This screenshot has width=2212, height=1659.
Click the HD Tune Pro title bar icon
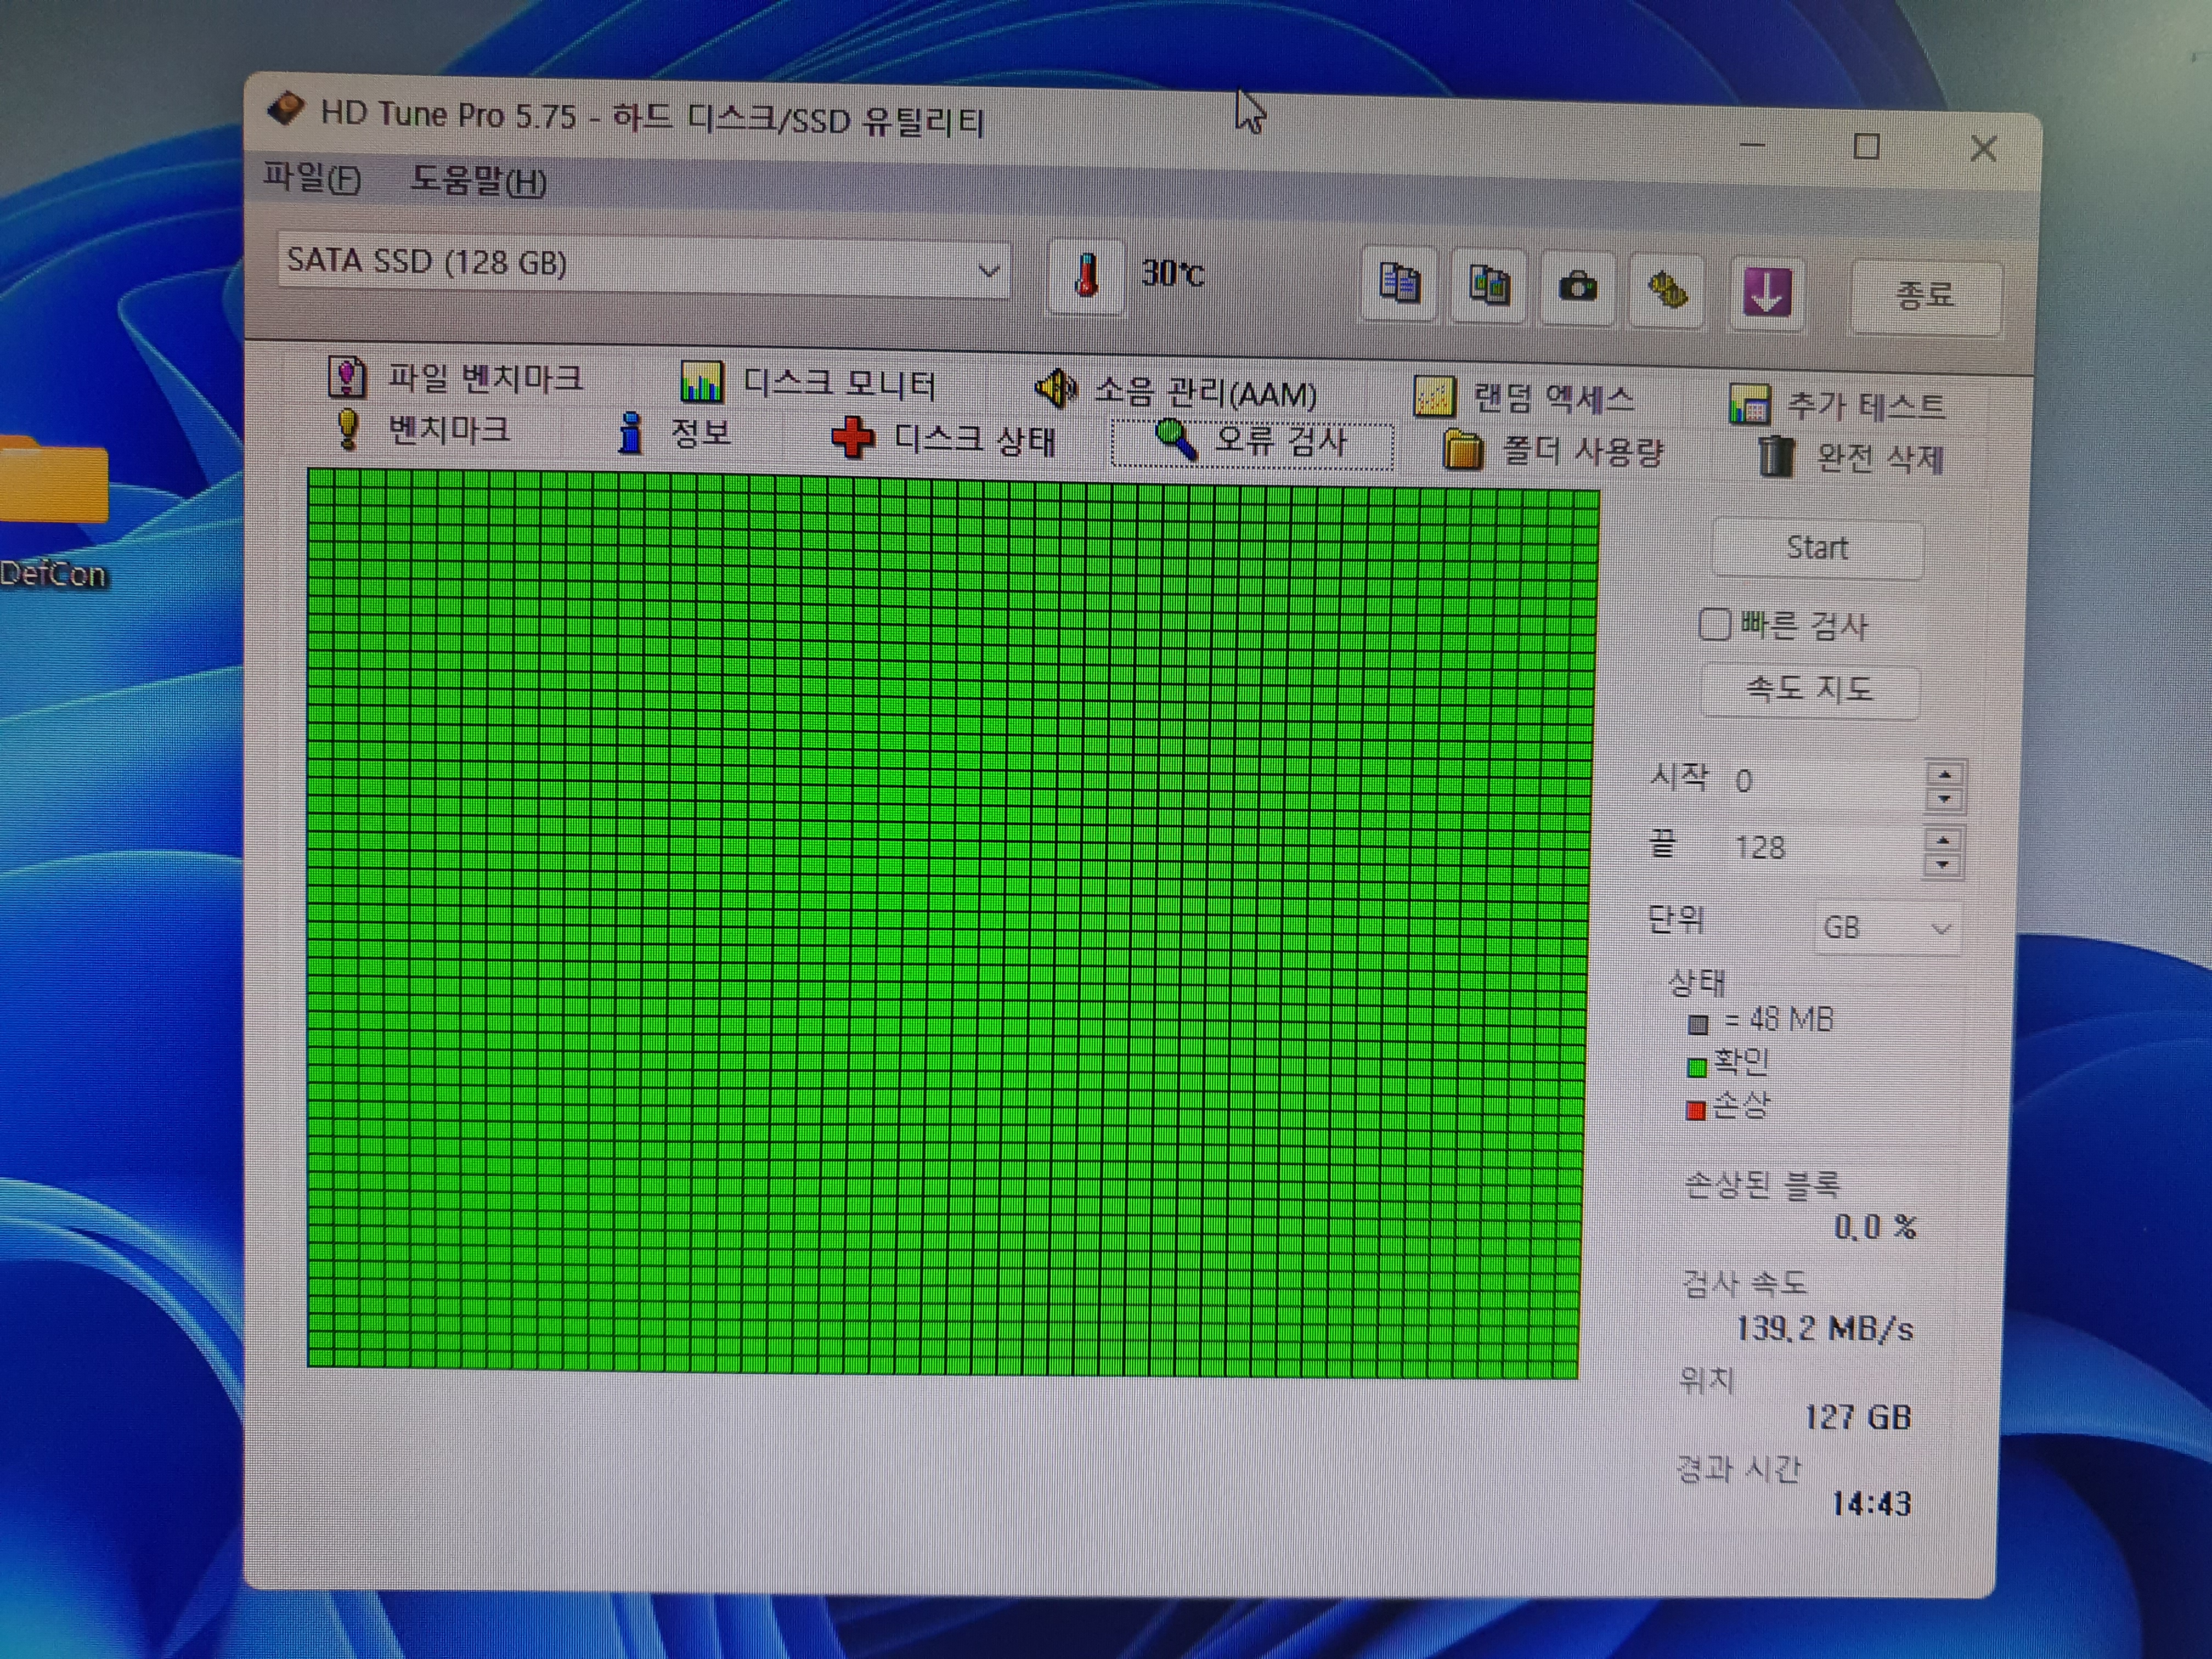[286, 108]
